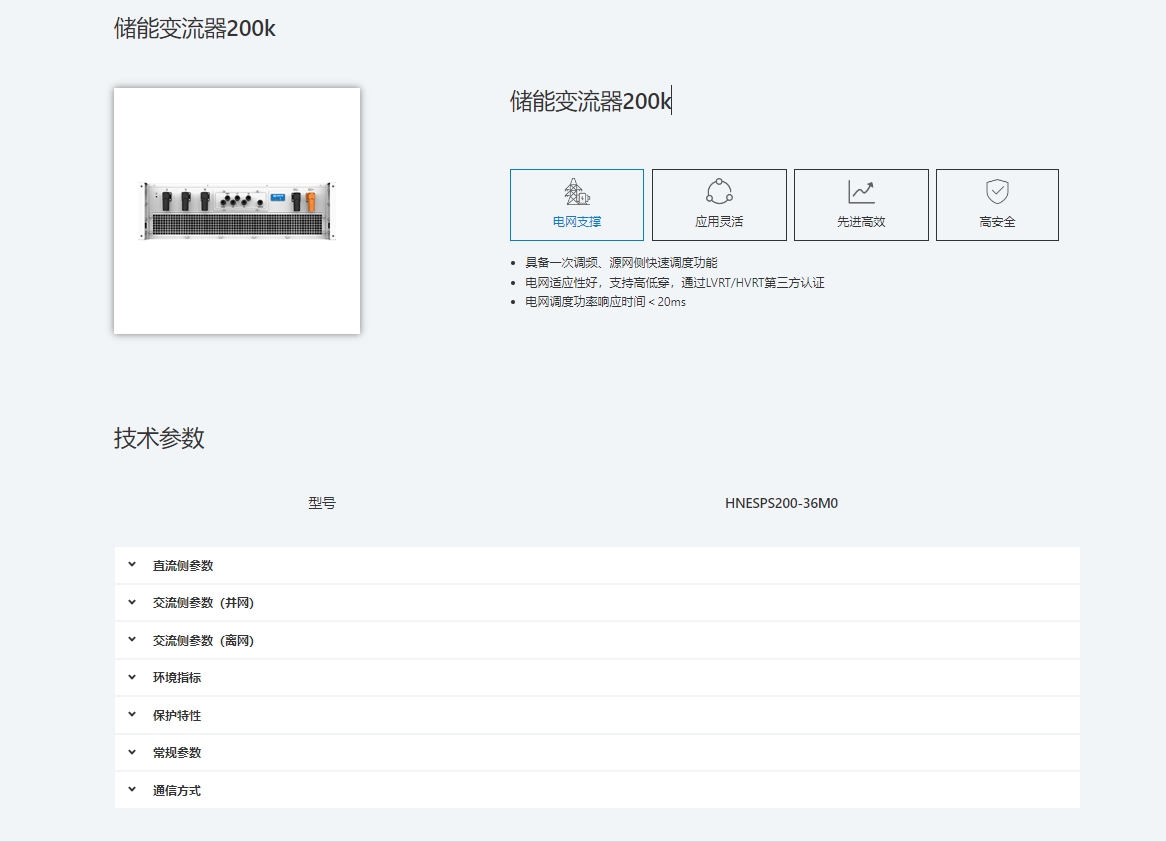Show the 高安全 tab label
Viewport: 1166px width, 842px height.
997,222
